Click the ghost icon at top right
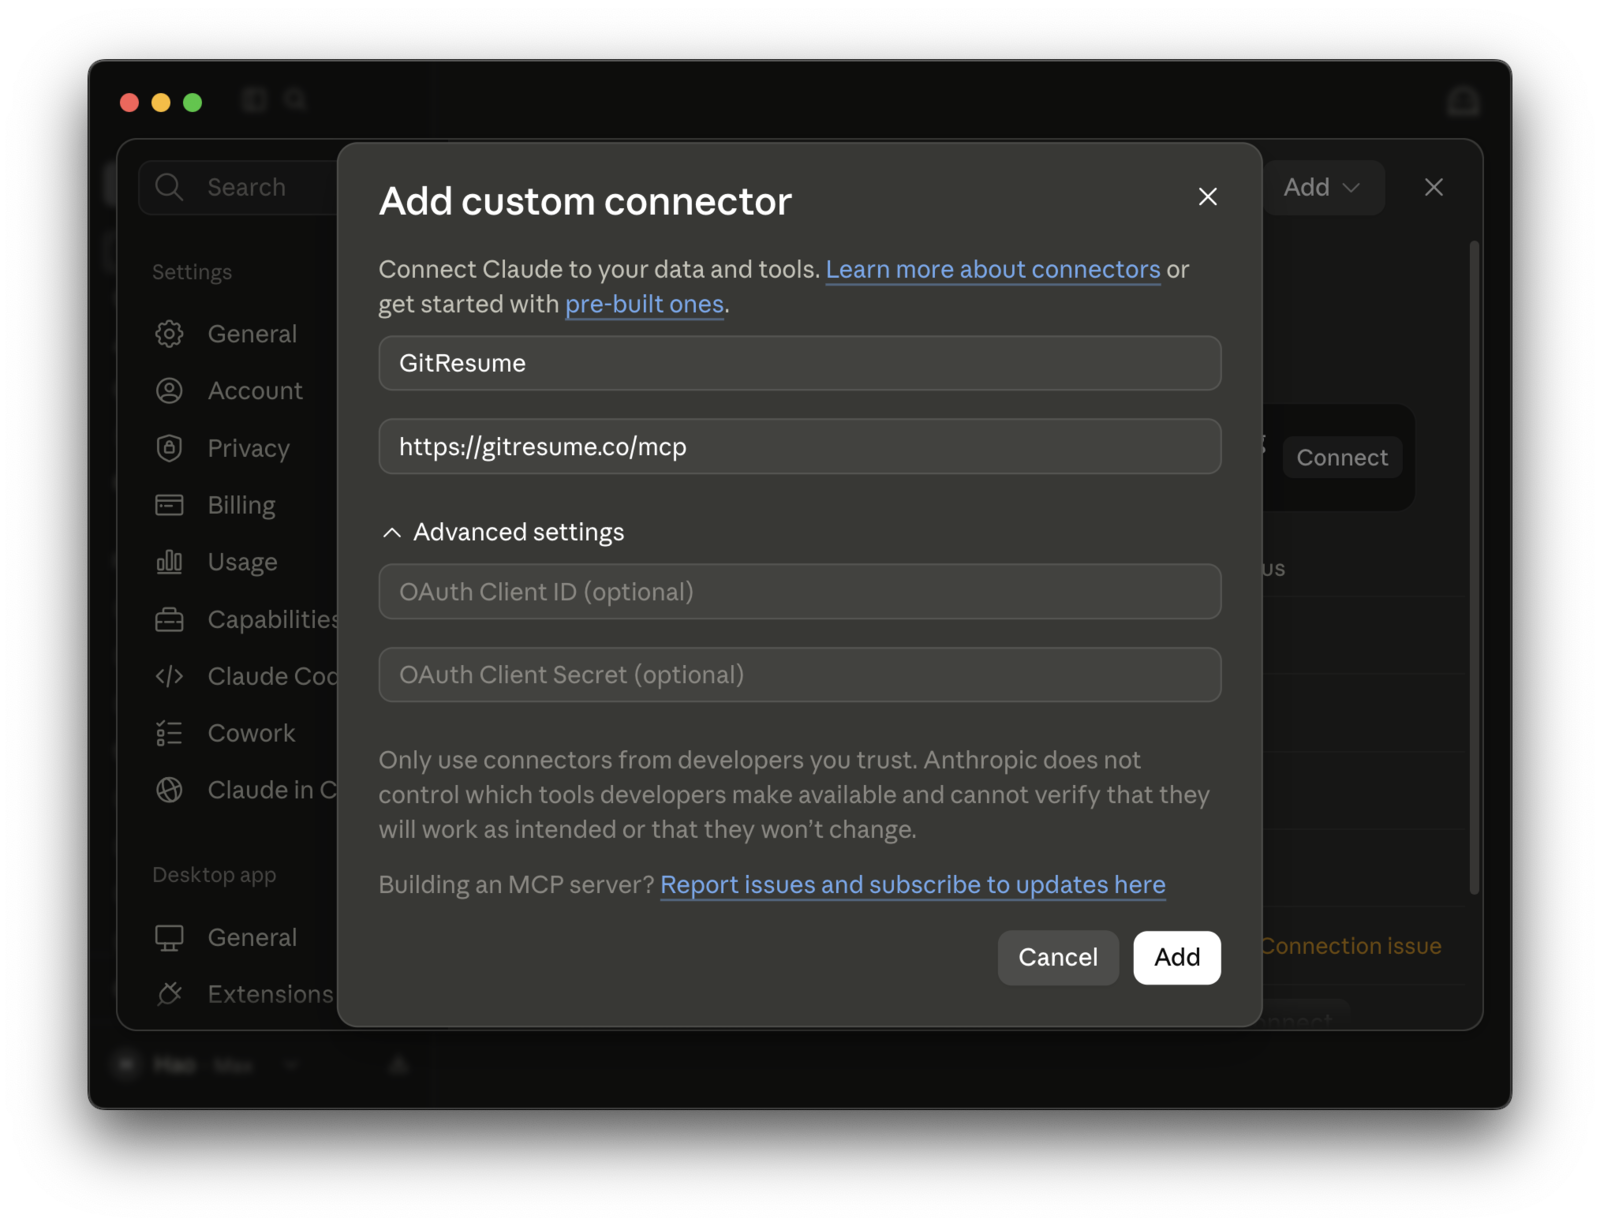 [x=1463, y=100]
